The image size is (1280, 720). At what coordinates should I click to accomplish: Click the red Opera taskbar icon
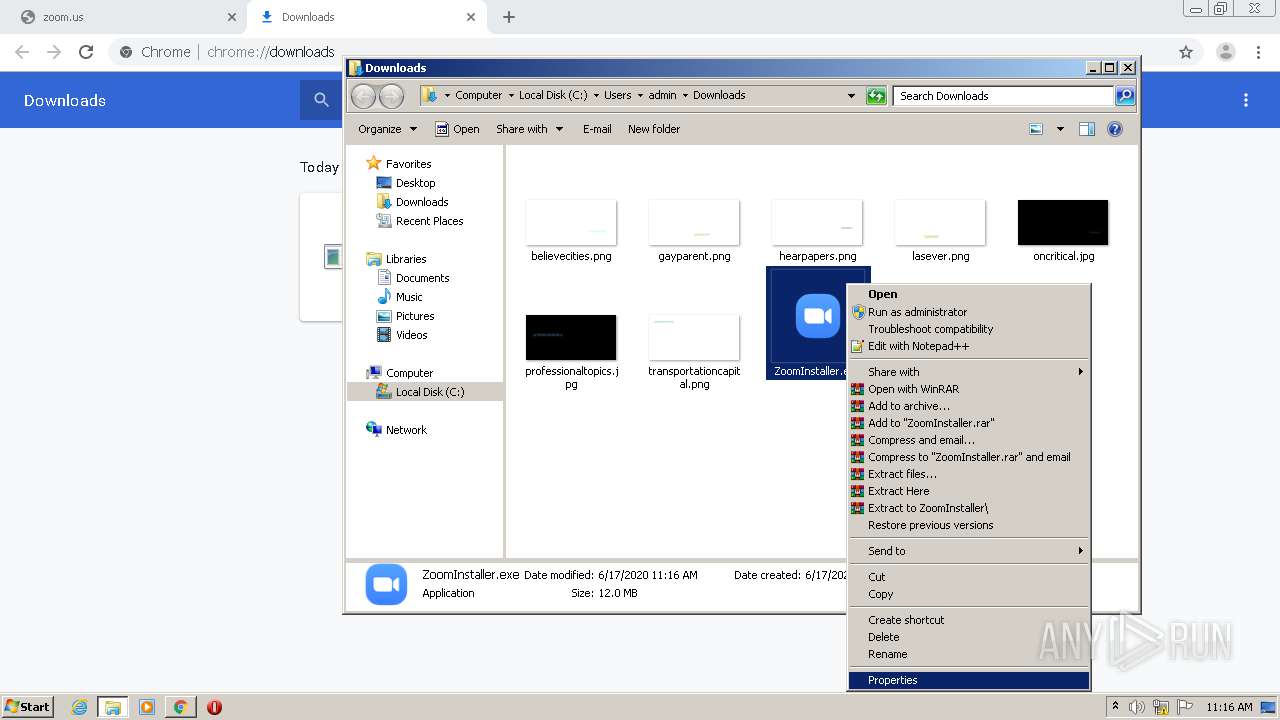click(x=214, y=707)
